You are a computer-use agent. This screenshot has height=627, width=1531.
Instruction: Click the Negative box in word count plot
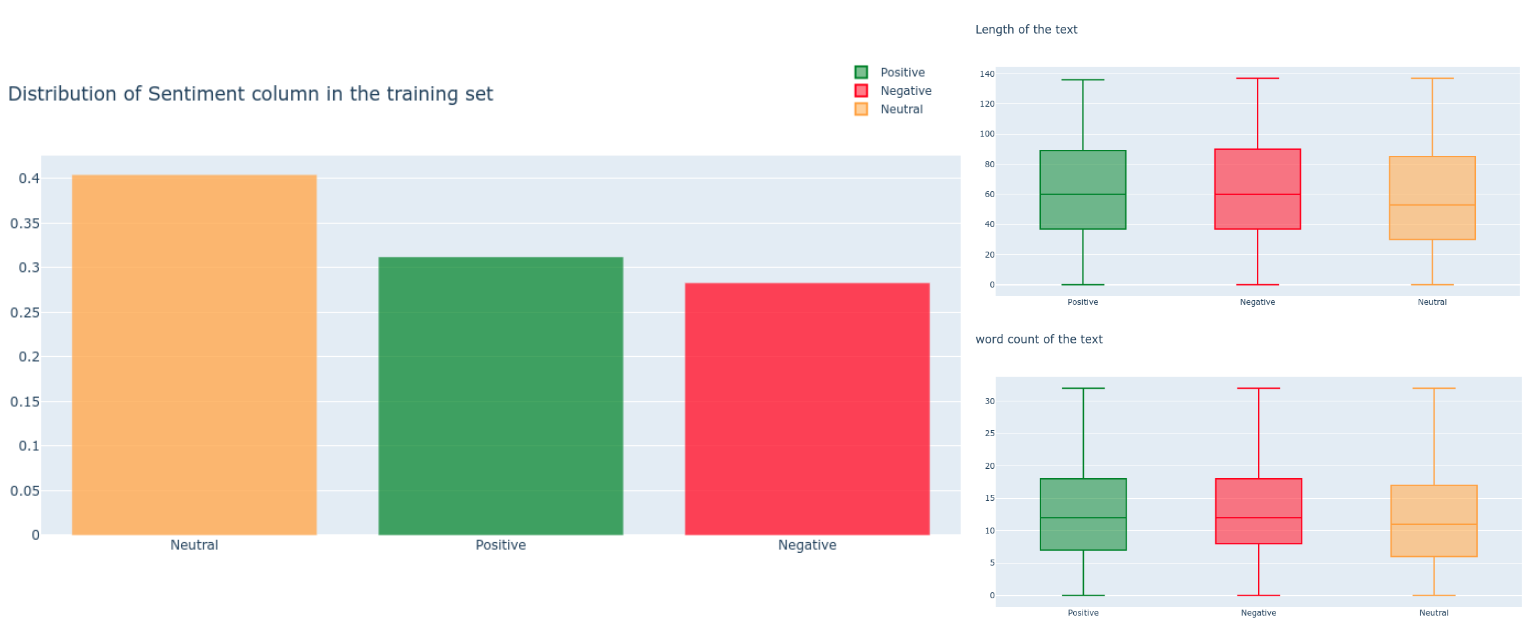tap(1258, 511)
